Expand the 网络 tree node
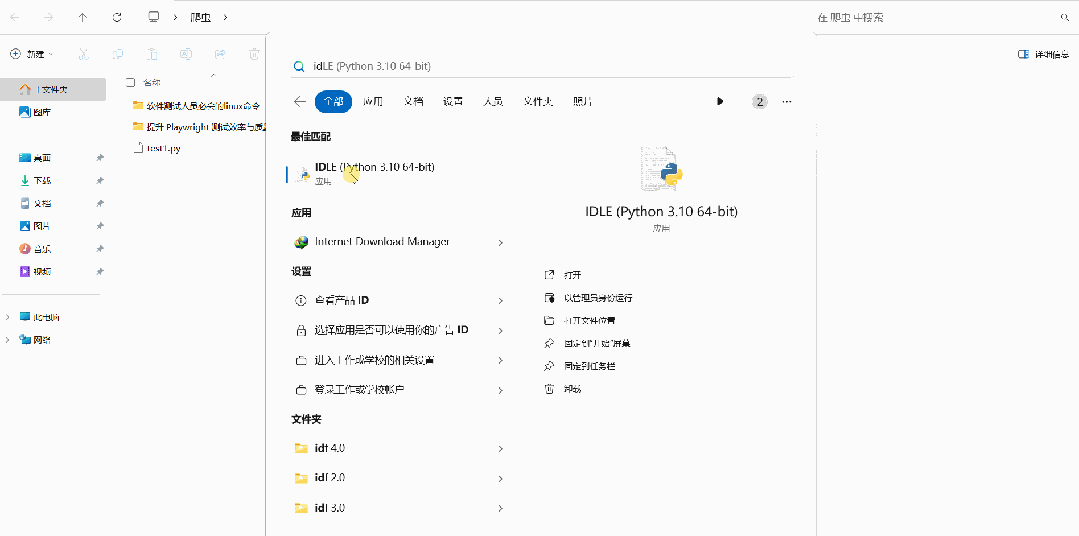This screenshot has width=1079, height=536. point(8,340)
